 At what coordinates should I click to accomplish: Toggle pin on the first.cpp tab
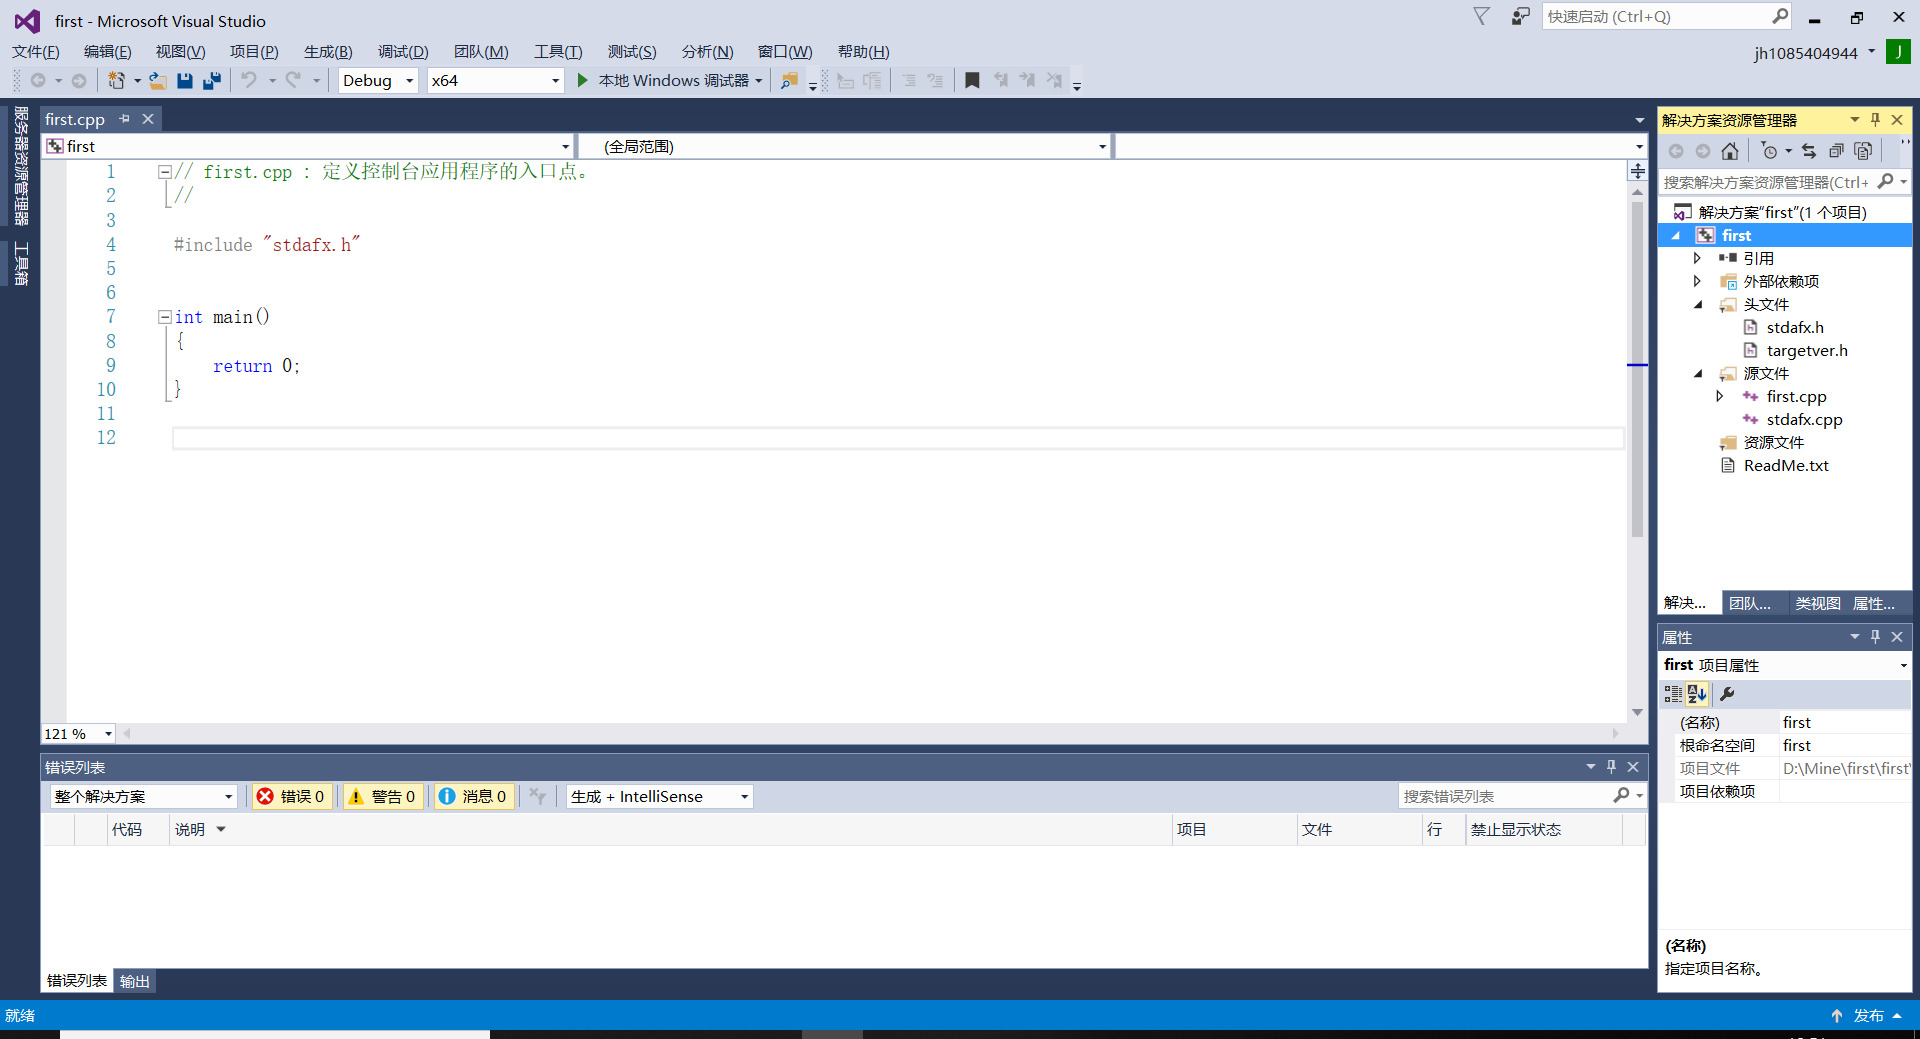(125, 119)
